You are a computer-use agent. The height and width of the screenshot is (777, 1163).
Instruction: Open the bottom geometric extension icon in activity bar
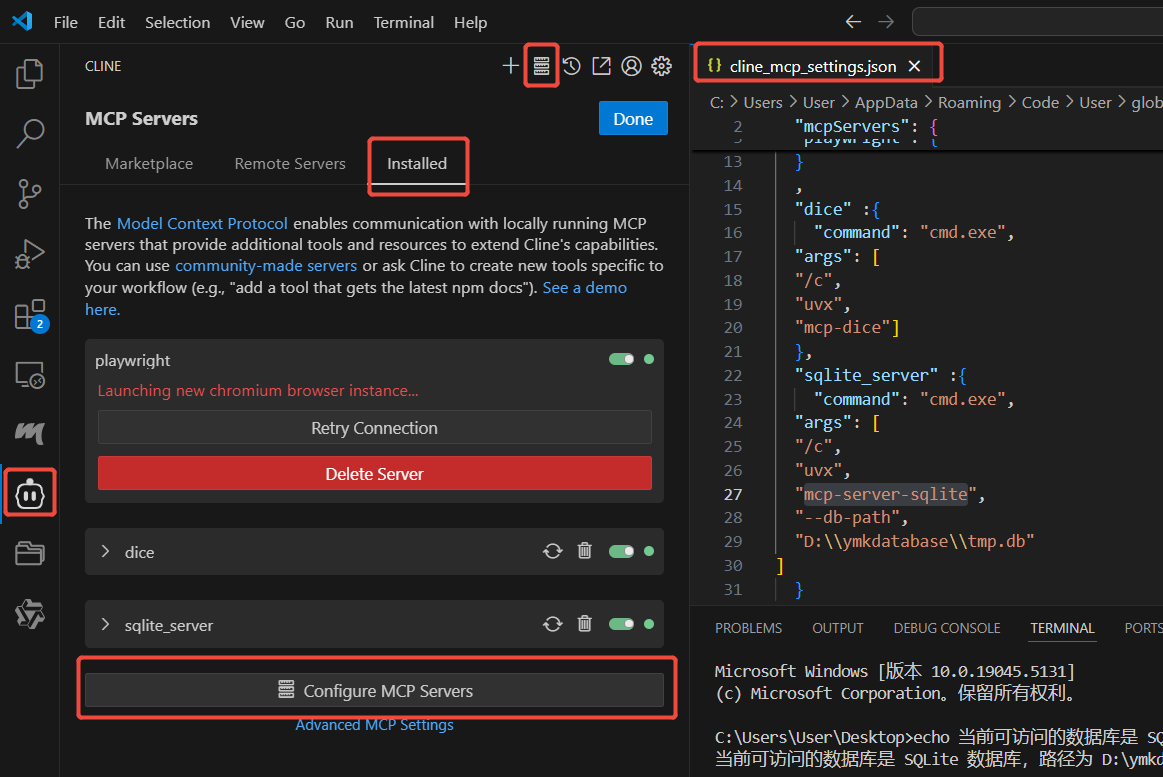coord(30,614)
